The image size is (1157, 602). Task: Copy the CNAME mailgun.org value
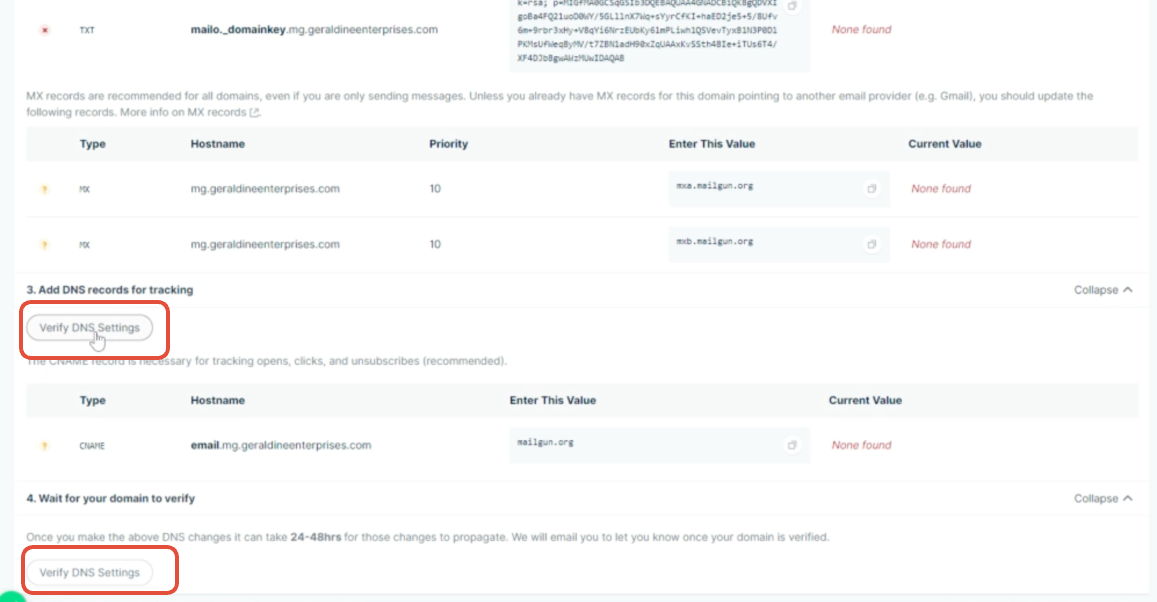(x=793, y=444)
